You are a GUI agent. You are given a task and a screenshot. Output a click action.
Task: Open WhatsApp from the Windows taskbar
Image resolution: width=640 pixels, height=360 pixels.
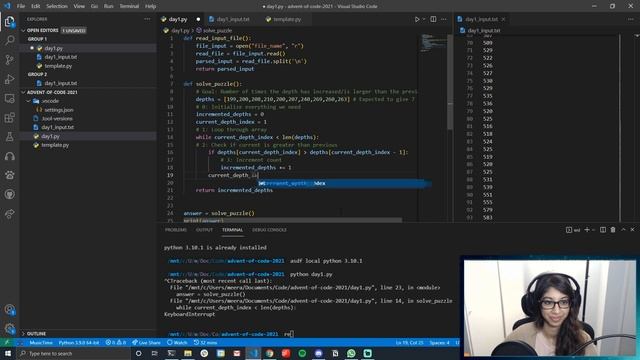(x=351, y=353)
